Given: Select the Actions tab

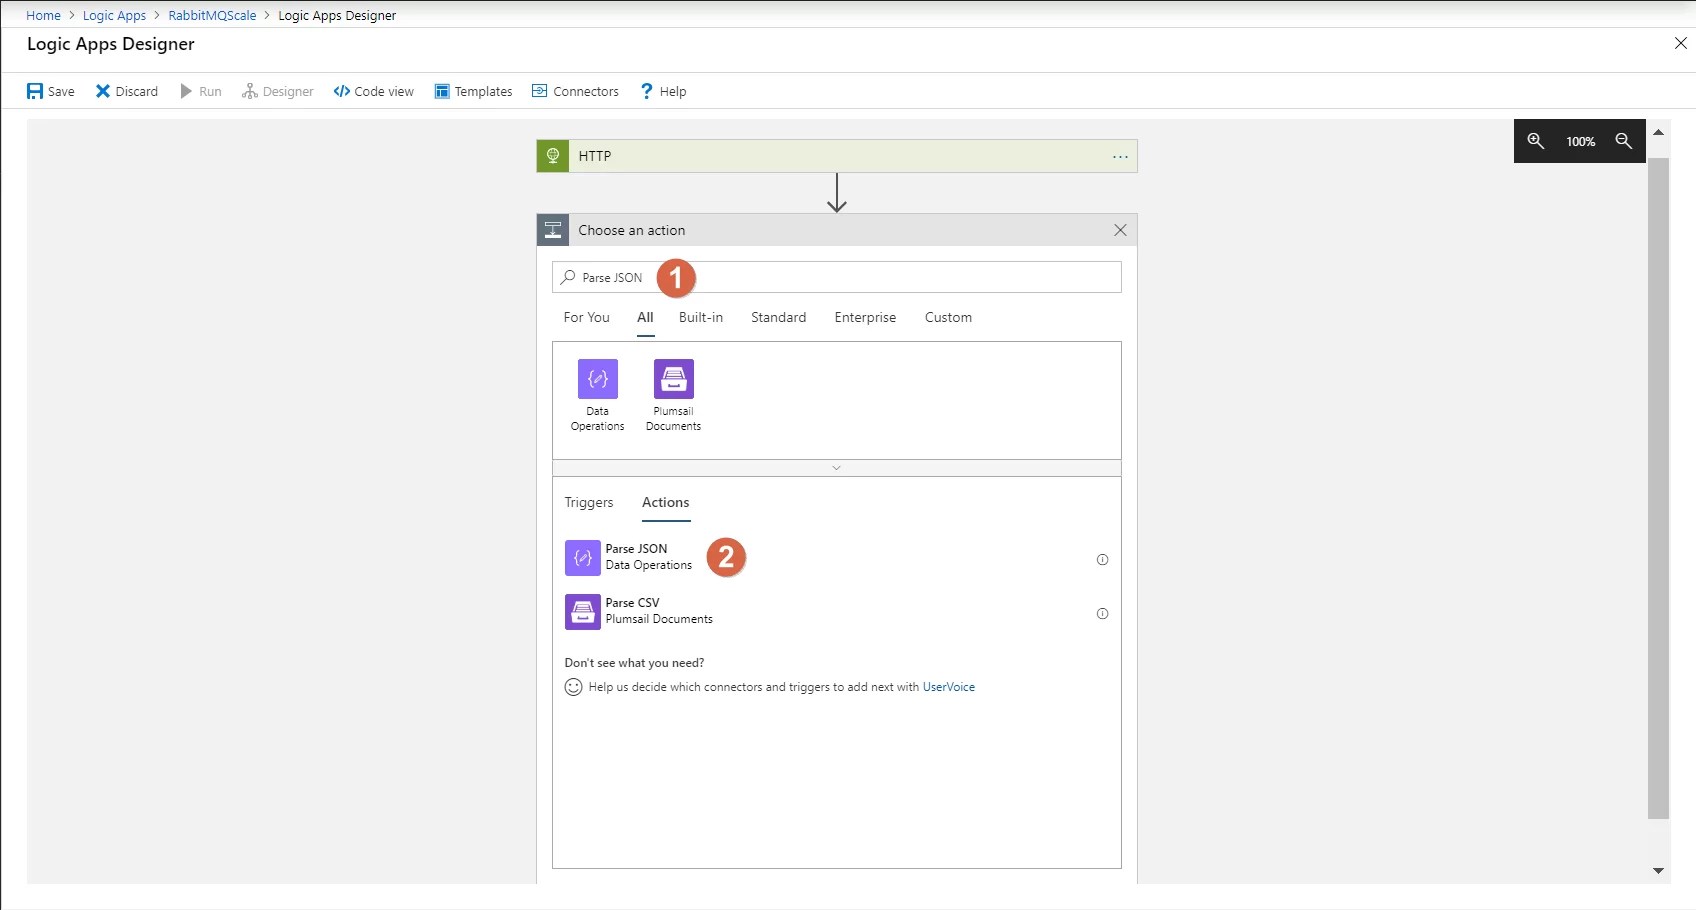Looking at the screenshot, I should tap(666, 502).
